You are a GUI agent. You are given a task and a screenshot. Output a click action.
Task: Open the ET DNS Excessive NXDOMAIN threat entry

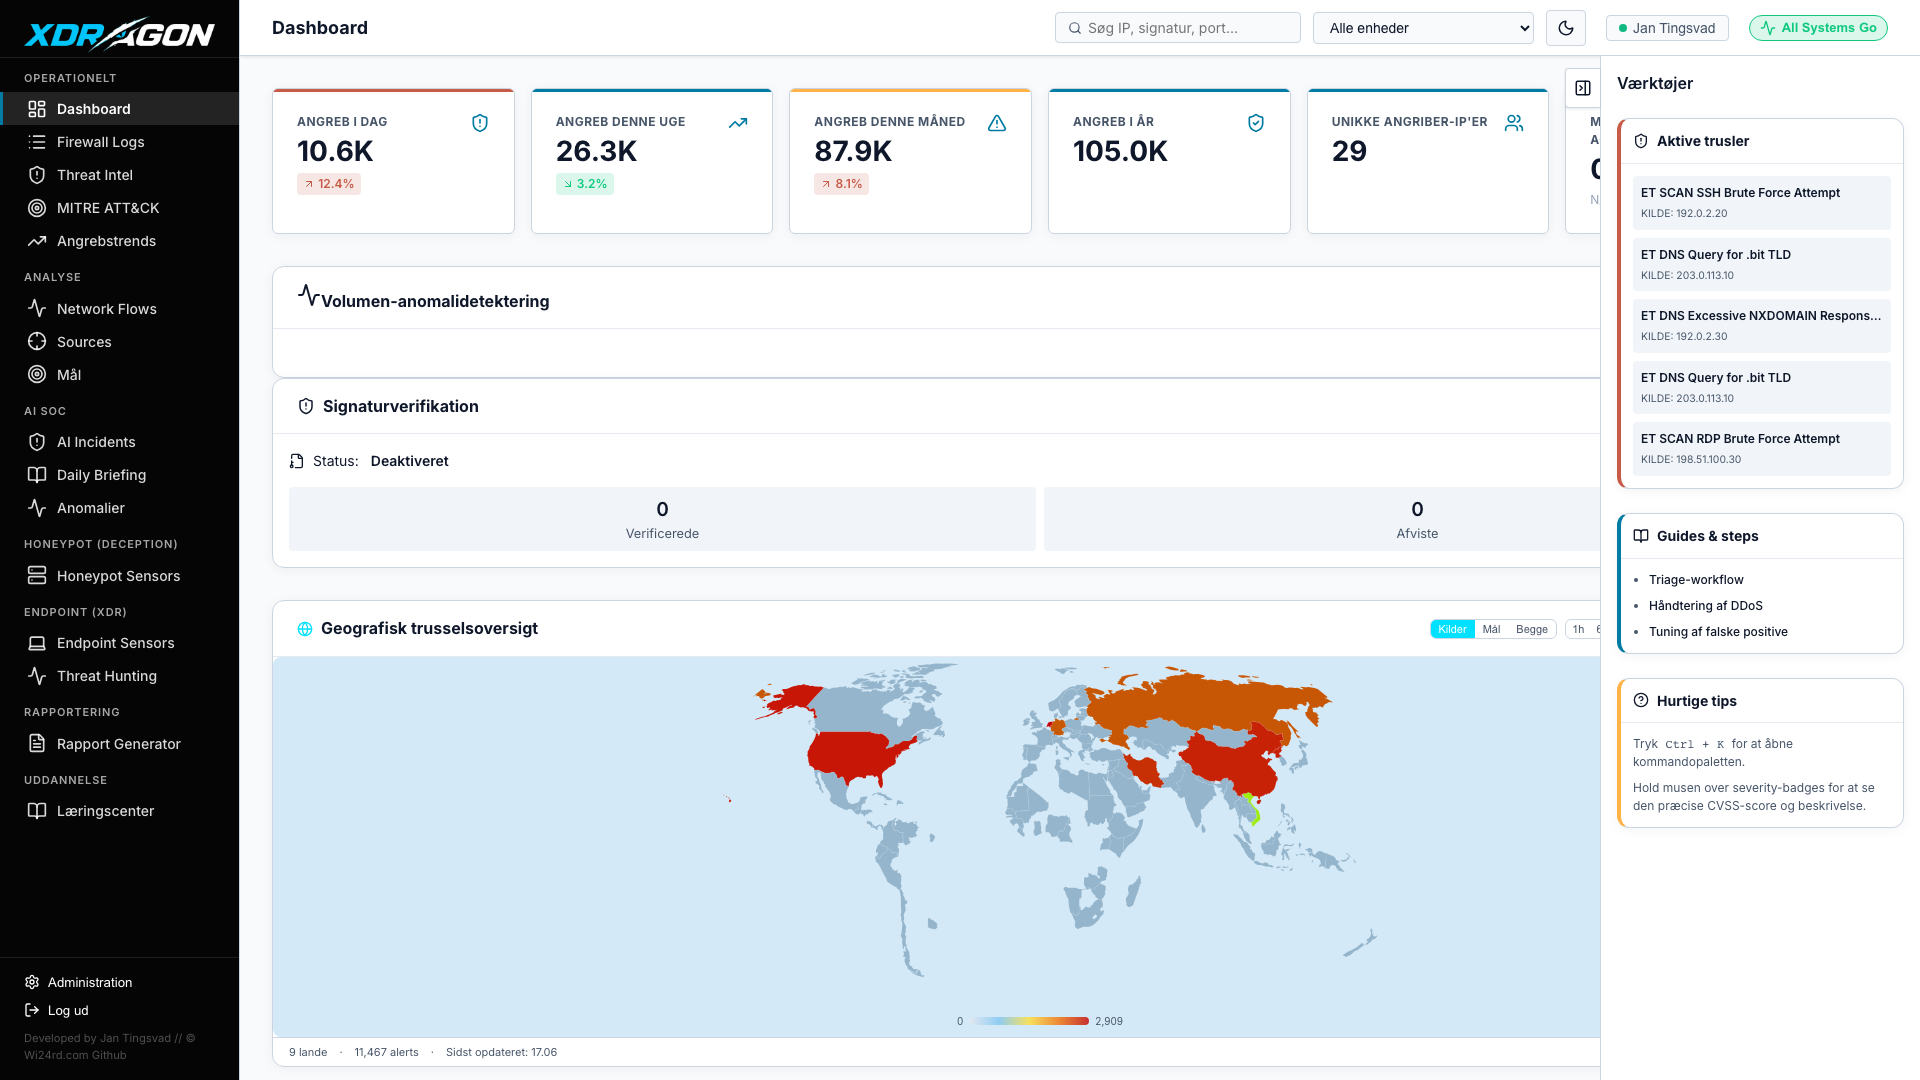1761,326
